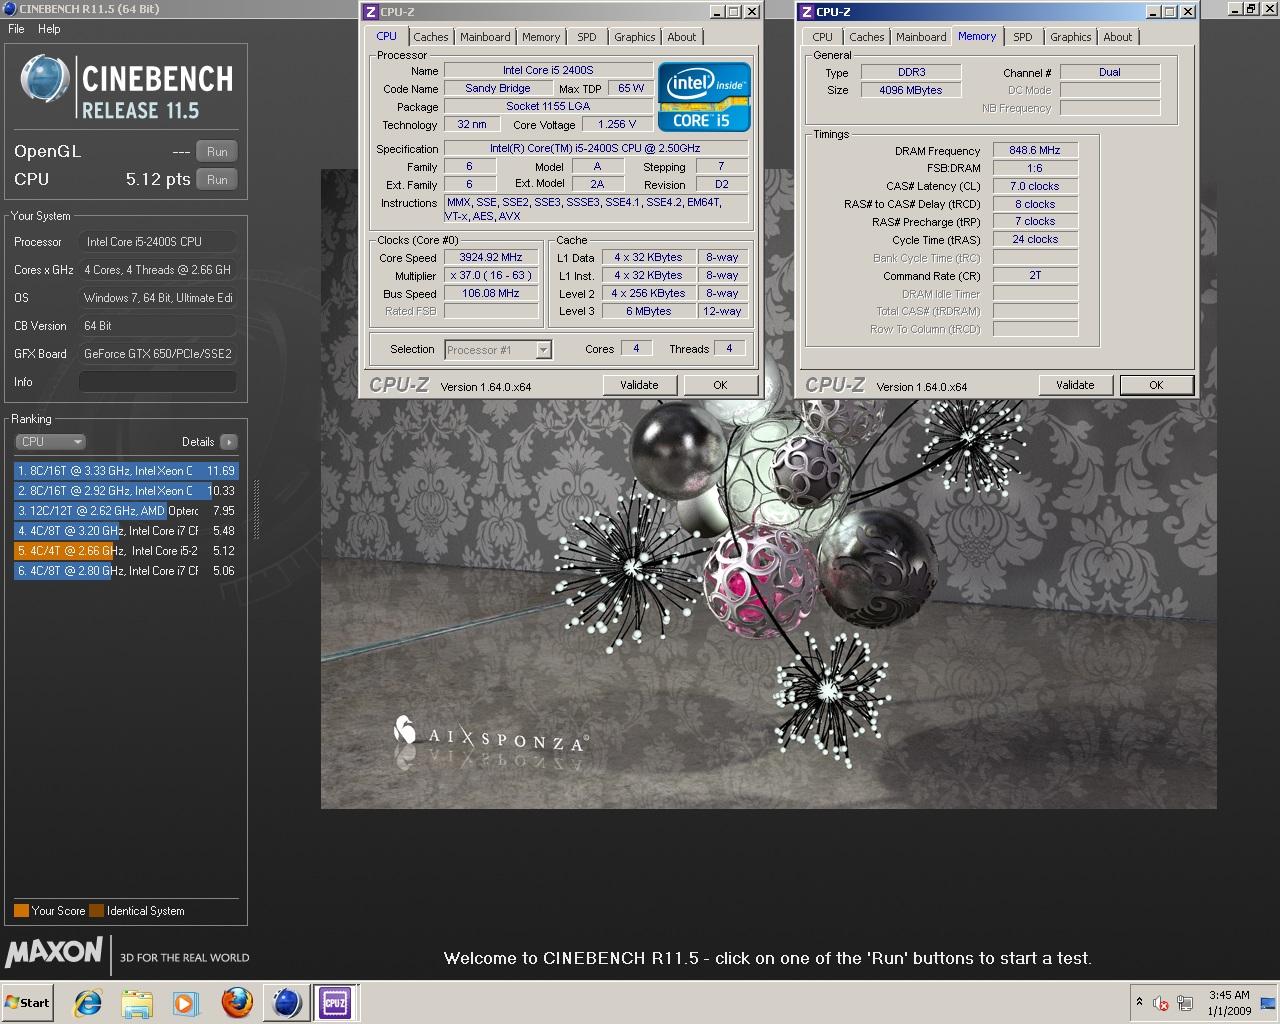Open the CPU ranking type dropdown
1280x1024 pixels.
[x=50, y=442]
